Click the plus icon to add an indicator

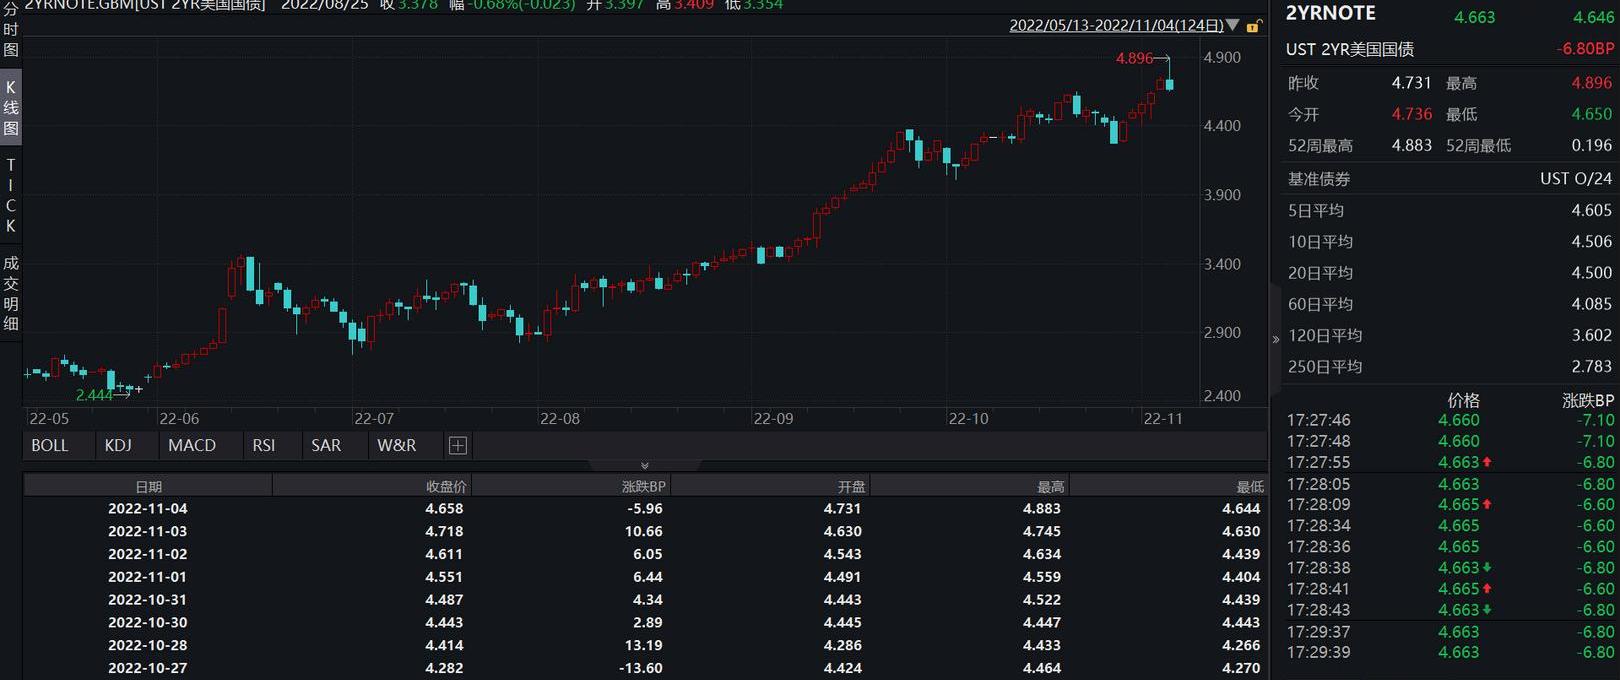[x=458, y=446]
